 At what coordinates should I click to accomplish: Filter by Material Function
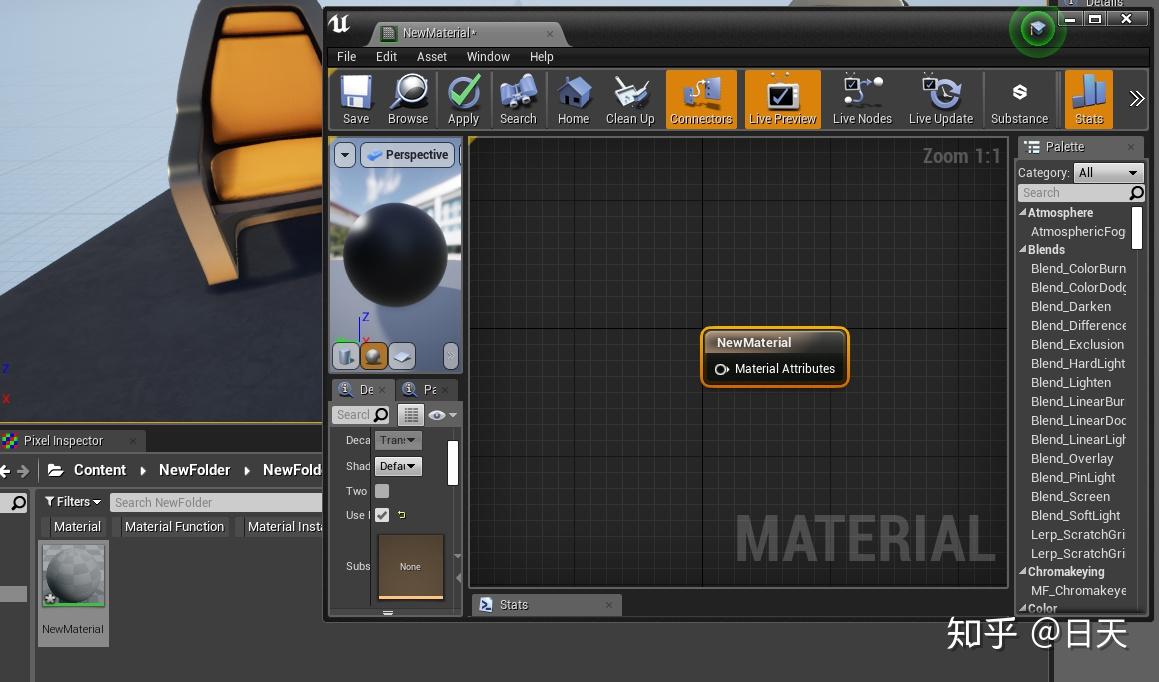tap(174, 526)
